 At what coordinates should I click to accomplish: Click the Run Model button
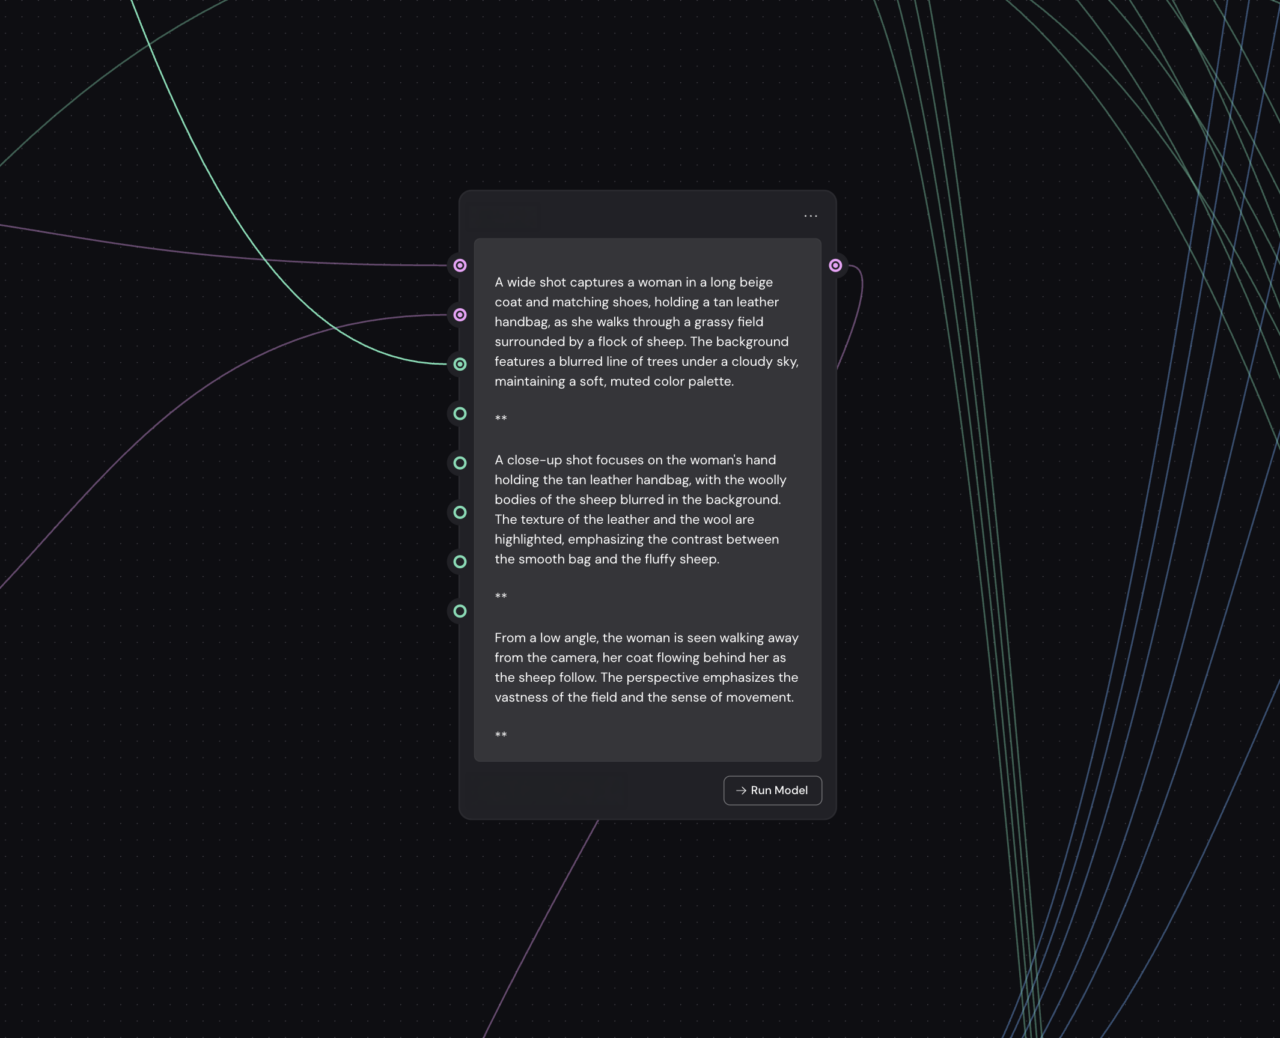(x=773, y=790)
